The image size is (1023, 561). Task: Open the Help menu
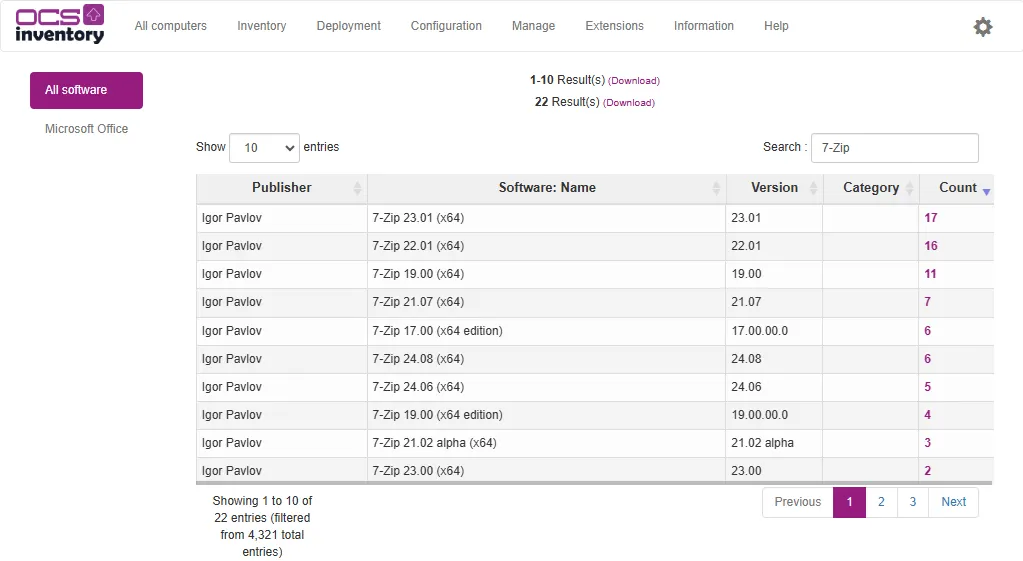[x=776, y=26]
